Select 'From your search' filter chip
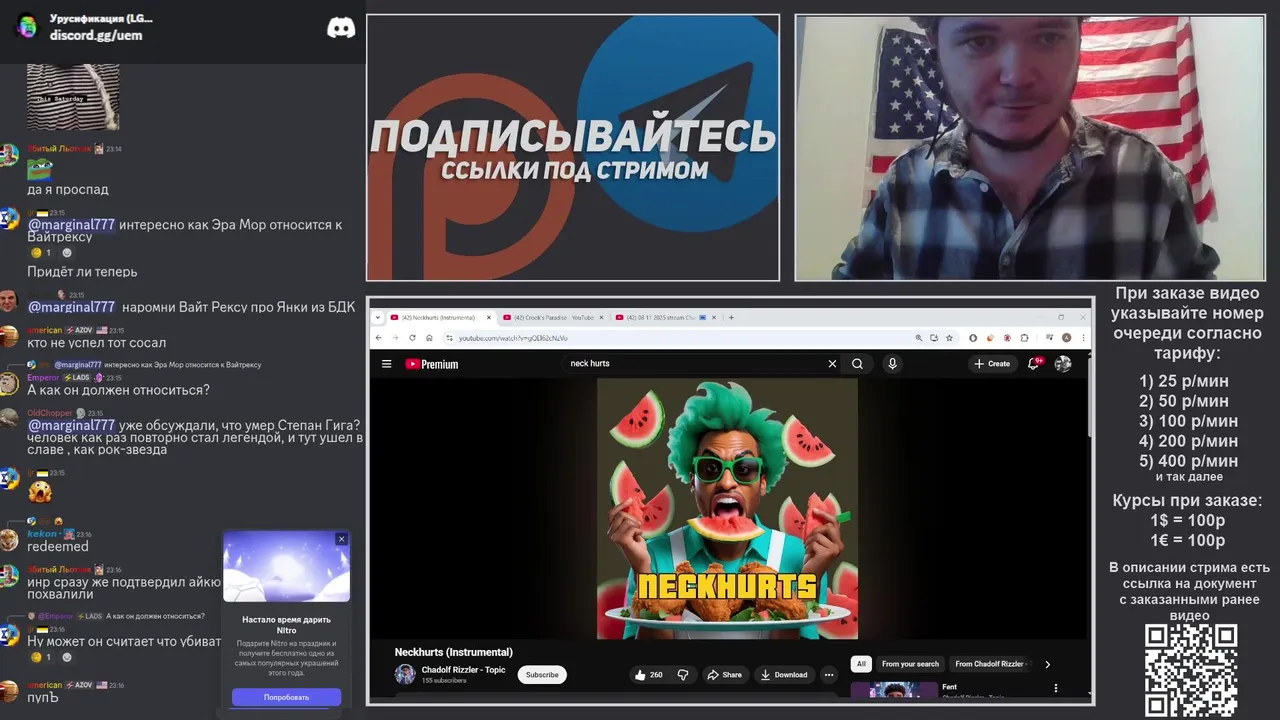This screenshot has height=720, width=1280. click(910, 664)
